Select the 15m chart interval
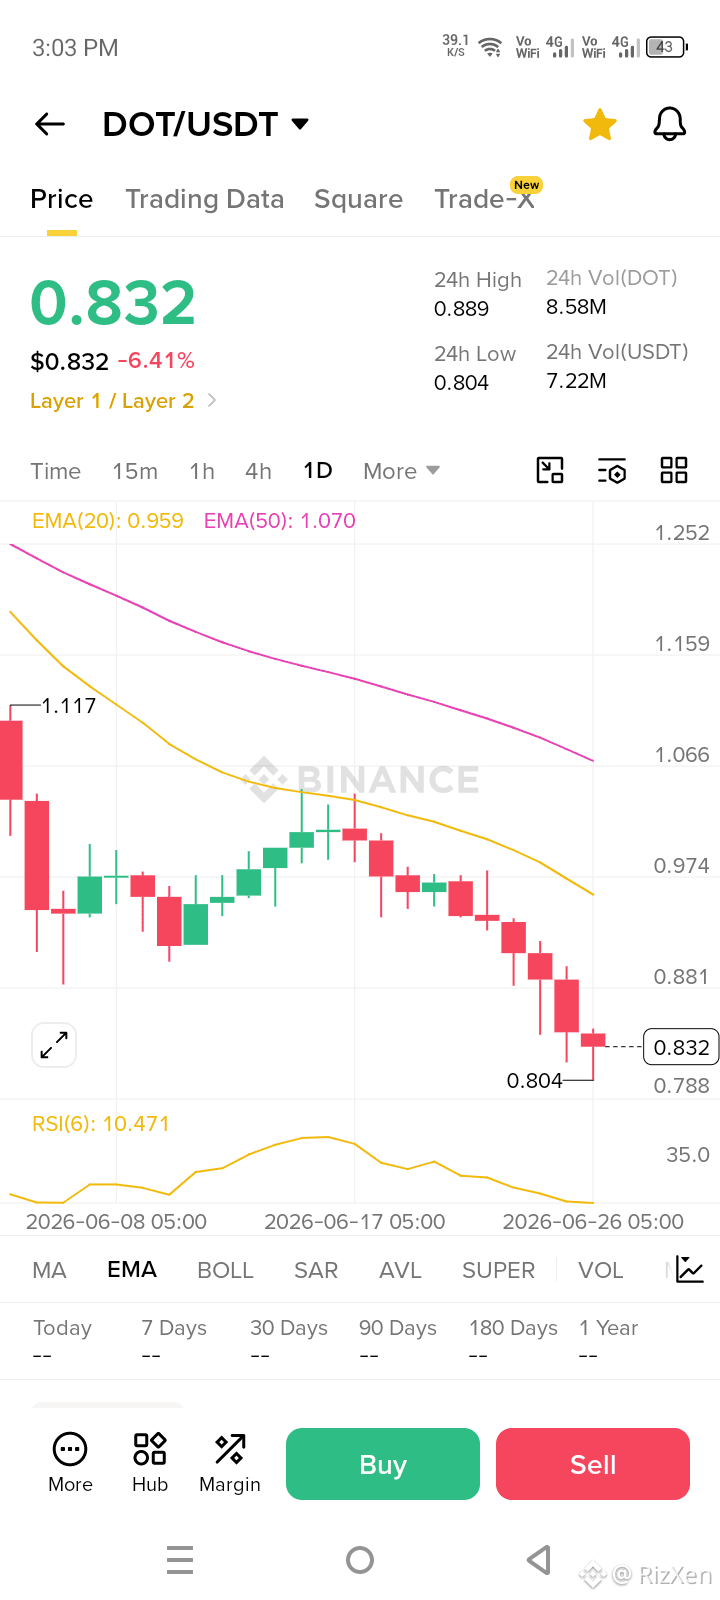The height and width of the screenshot is (1600, 720). [x=135, y=471]
